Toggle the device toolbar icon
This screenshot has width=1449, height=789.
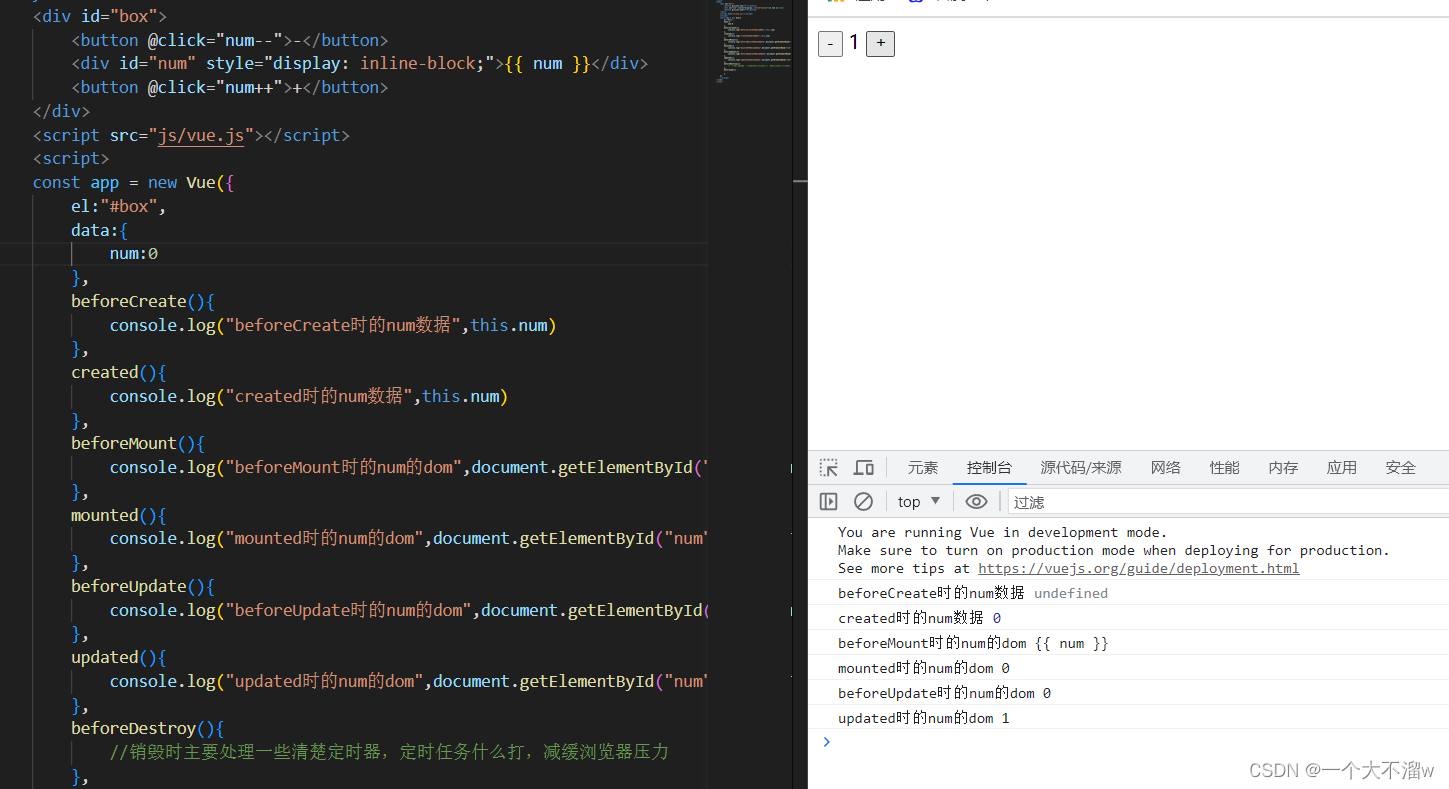pyautogui.click(x=864, y=467)
